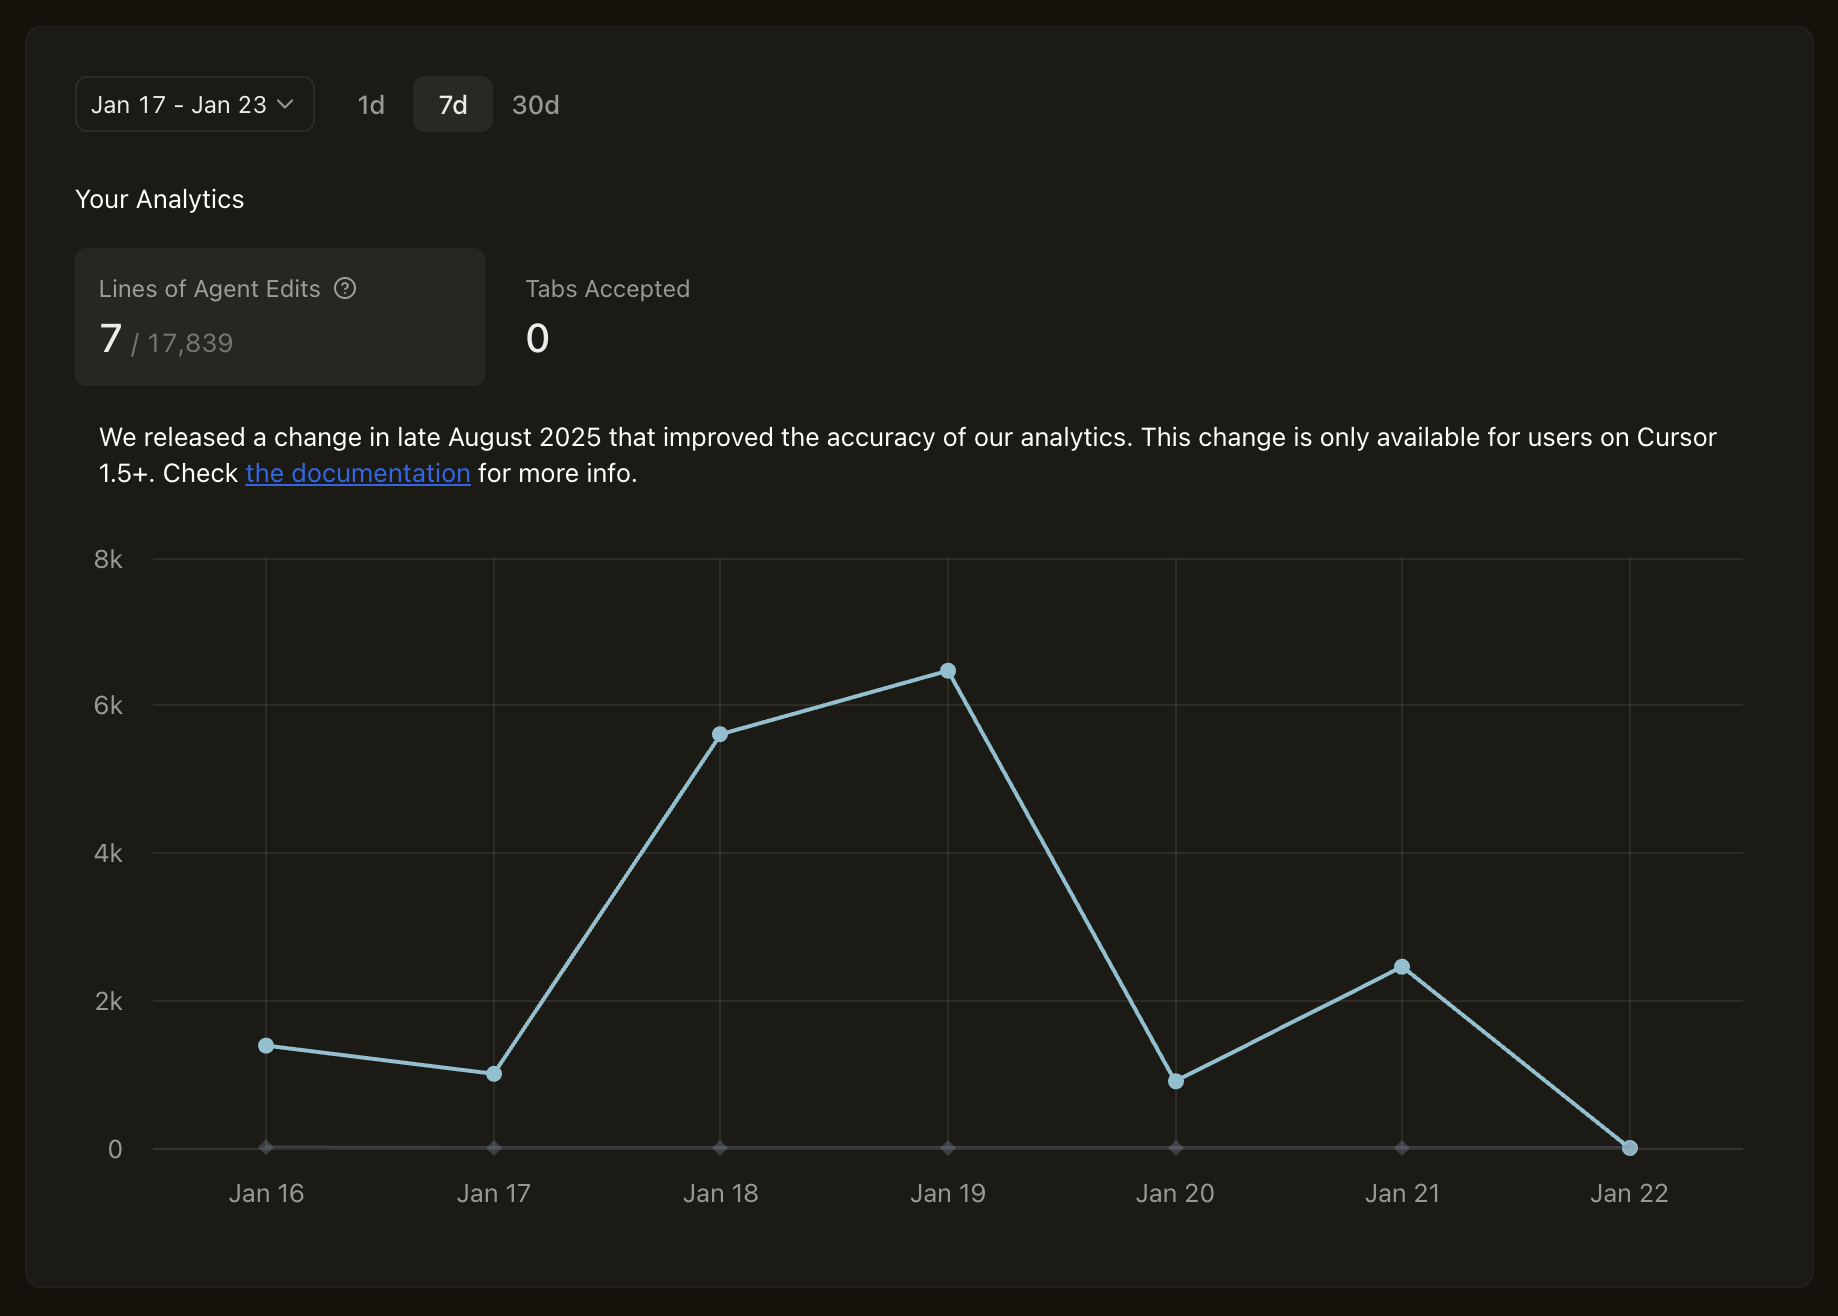Click the Jan 19 peak data point
The height and width of the screenshot is (1316, 1838).
point(948,671)
